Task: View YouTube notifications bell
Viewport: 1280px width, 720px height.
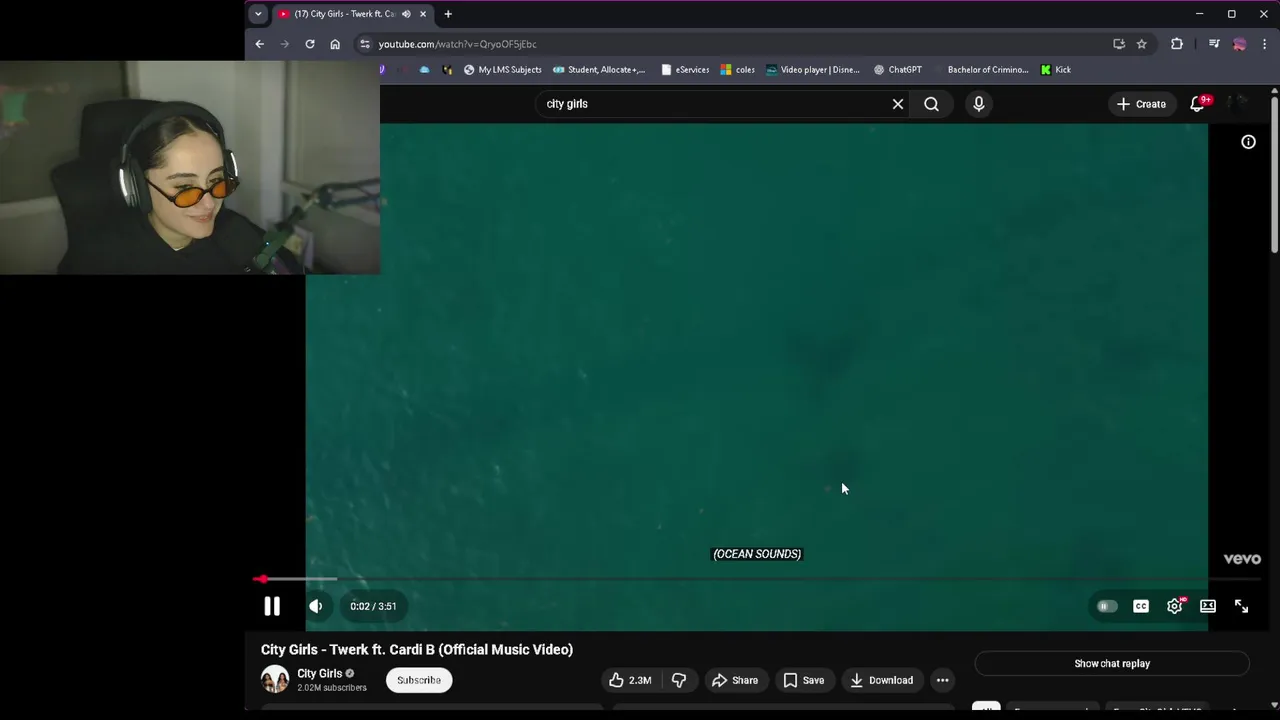Action: click(1198, 104)
